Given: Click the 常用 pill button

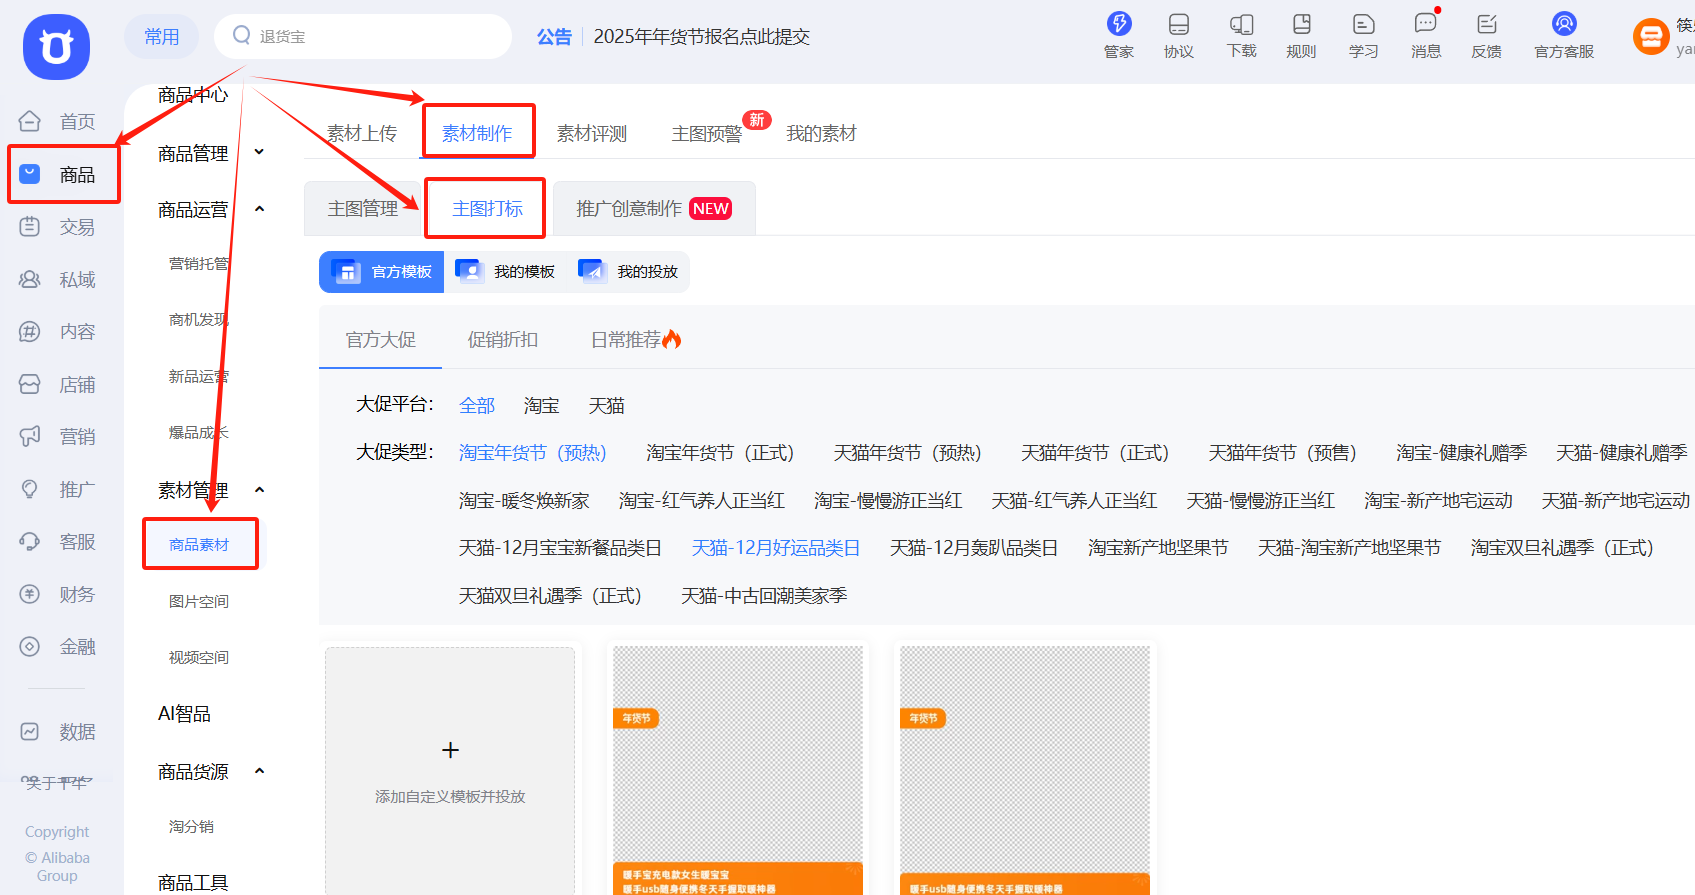Looking at the screenshot, I should (x=162, y=36).
